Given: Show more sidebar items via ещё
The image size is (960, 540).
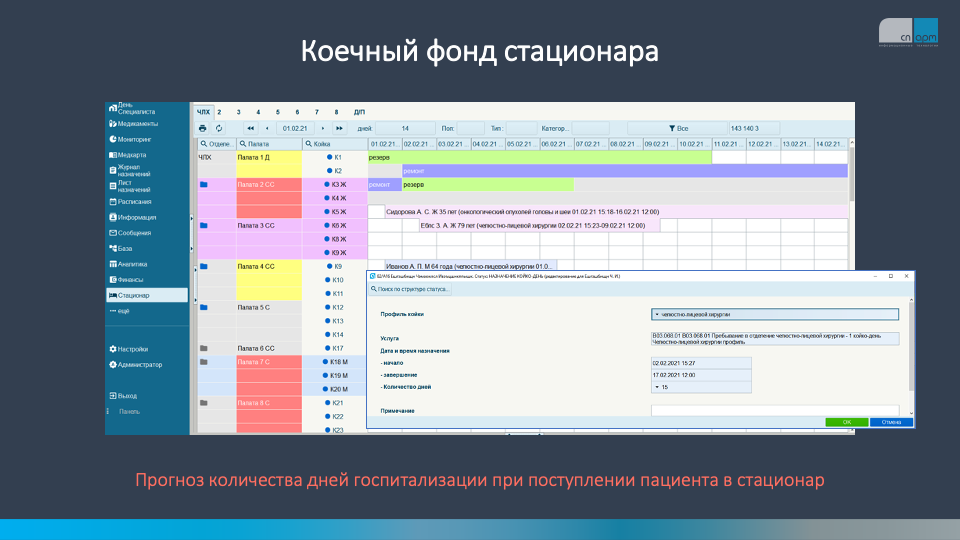Looking at the screenshot, I should pyautogui.click(x=120, y=311).
